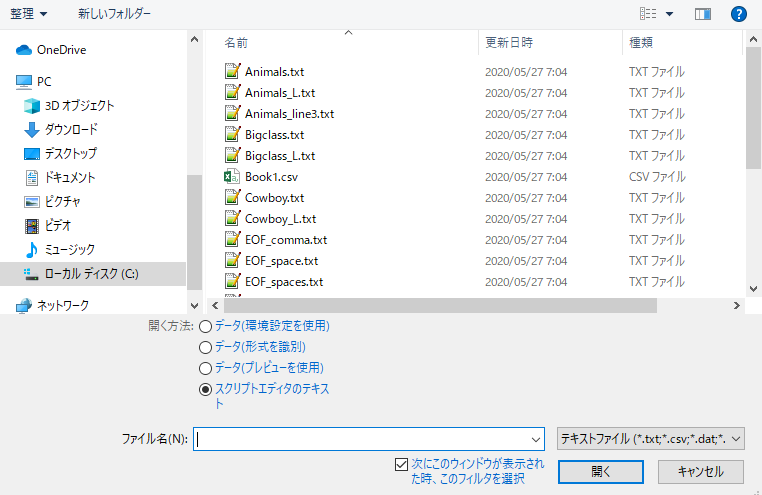Click the Cowboy_L.txt file name
Screen dimensions: 762x495
click(x=280, y=219)
